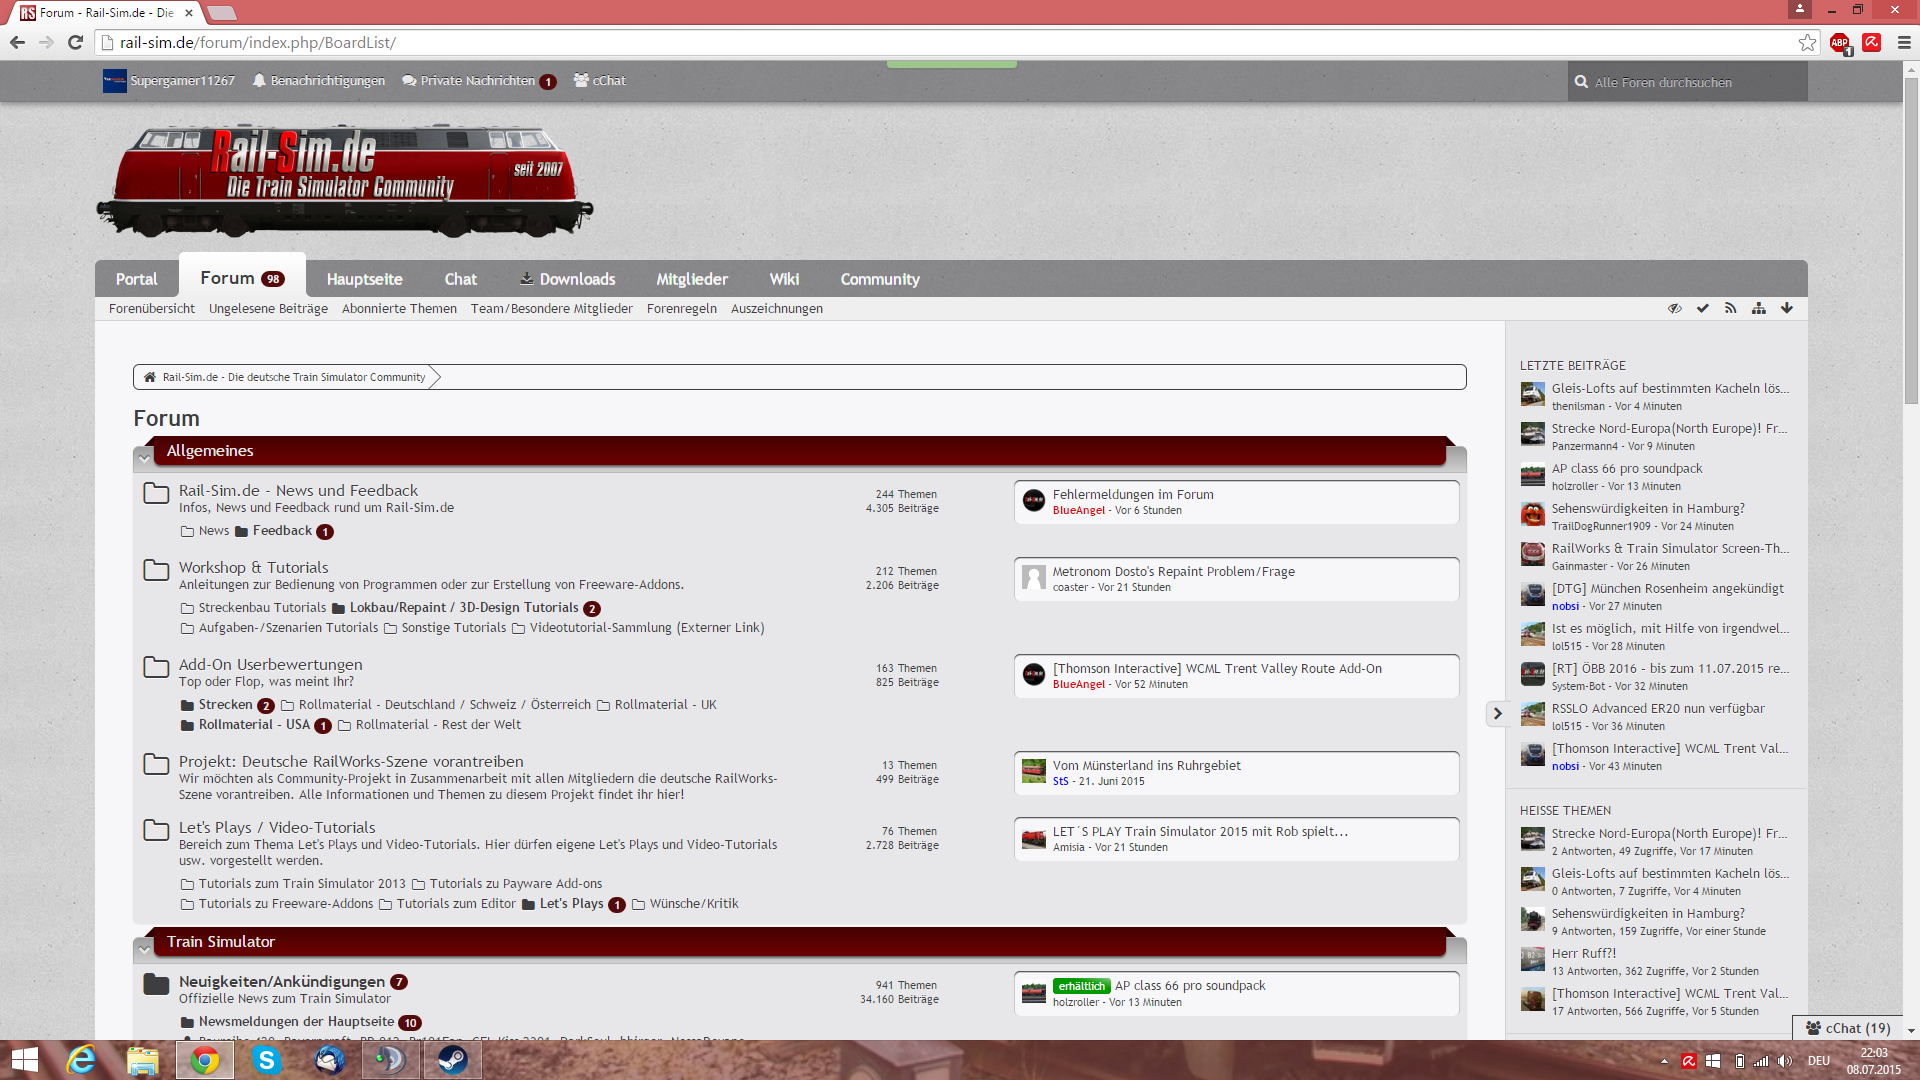Open Workshop & Tutorials forum

253,567
